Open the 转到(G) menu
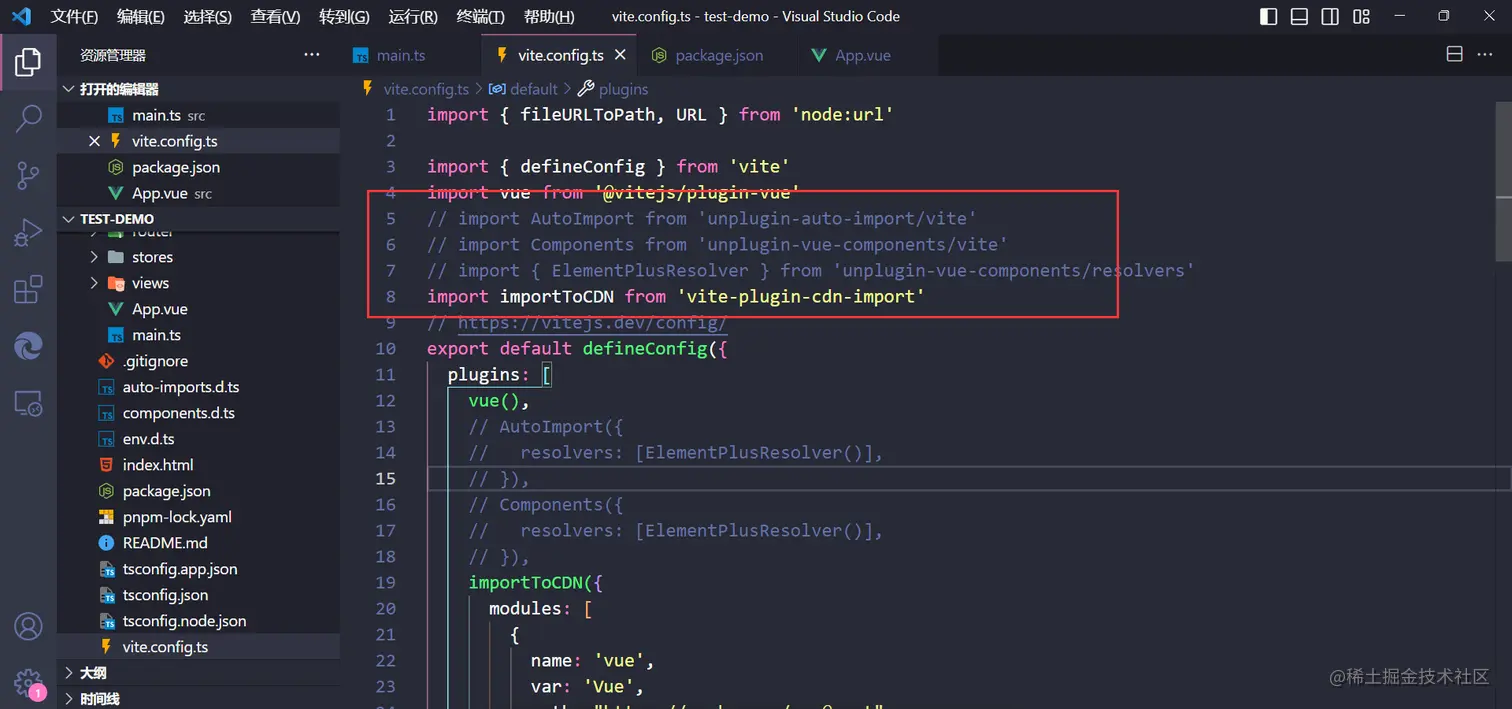 tap(344, 16)
